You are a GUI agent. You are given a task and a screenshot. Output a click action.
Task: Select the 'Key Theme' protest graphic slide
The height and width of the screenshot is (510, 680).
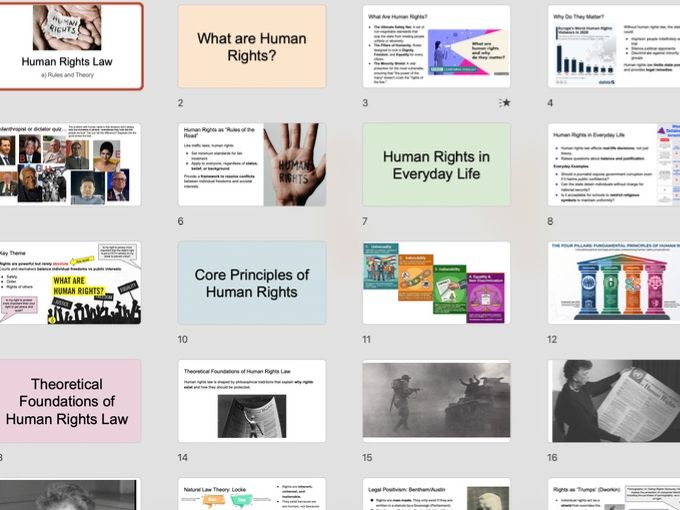pyautogui.click(x=70, y=283)
